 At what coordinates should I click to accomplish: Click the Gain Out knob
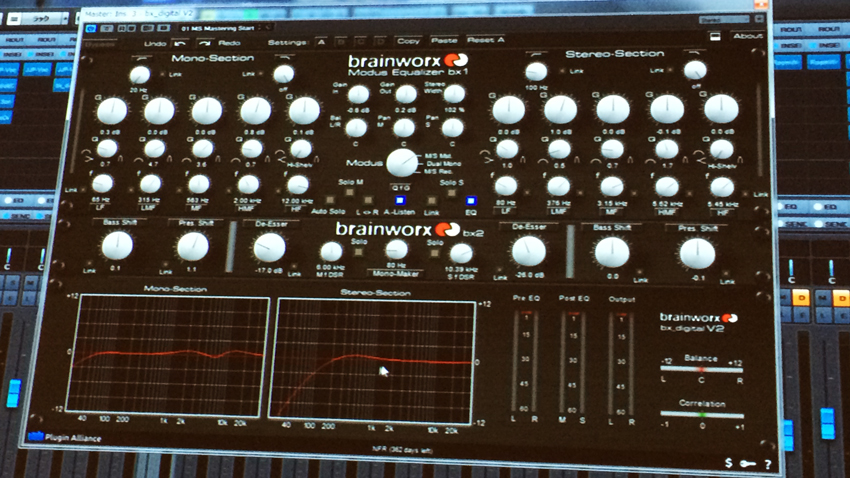(x=405, y=94)
